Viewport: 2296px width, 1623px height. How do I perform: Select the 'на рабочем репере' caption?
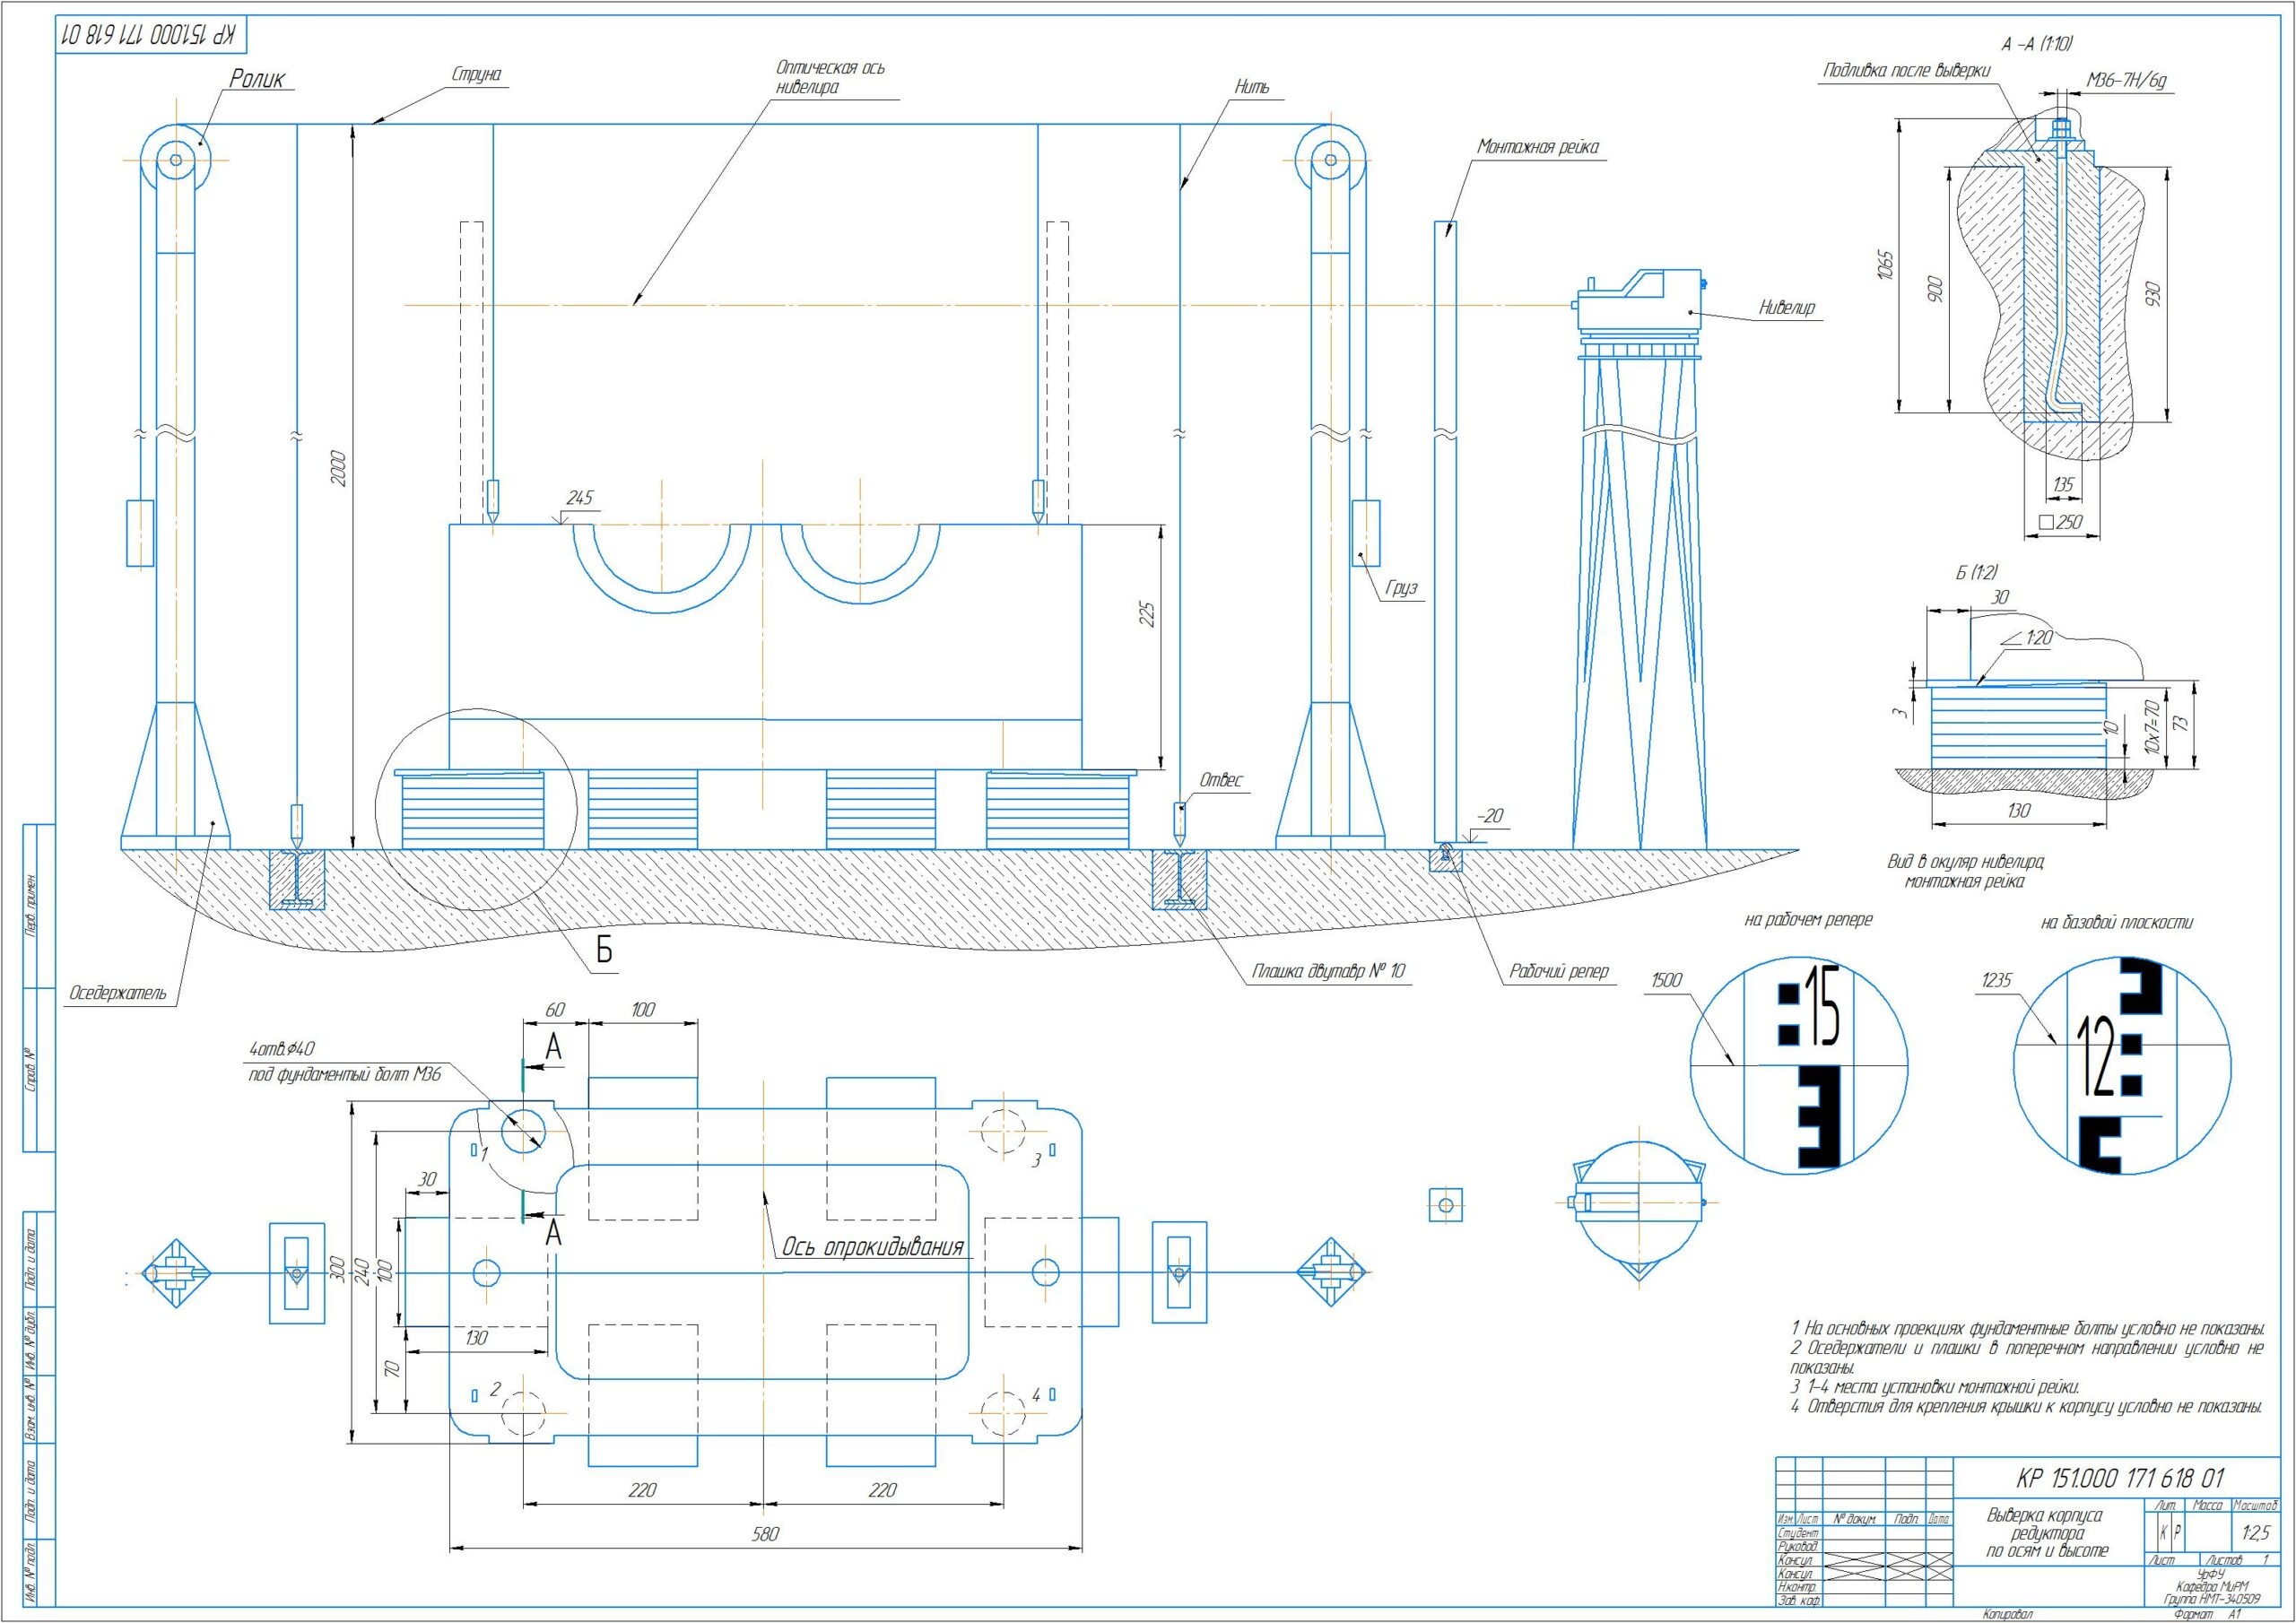pyautogui.click(x=1808, y=920)
